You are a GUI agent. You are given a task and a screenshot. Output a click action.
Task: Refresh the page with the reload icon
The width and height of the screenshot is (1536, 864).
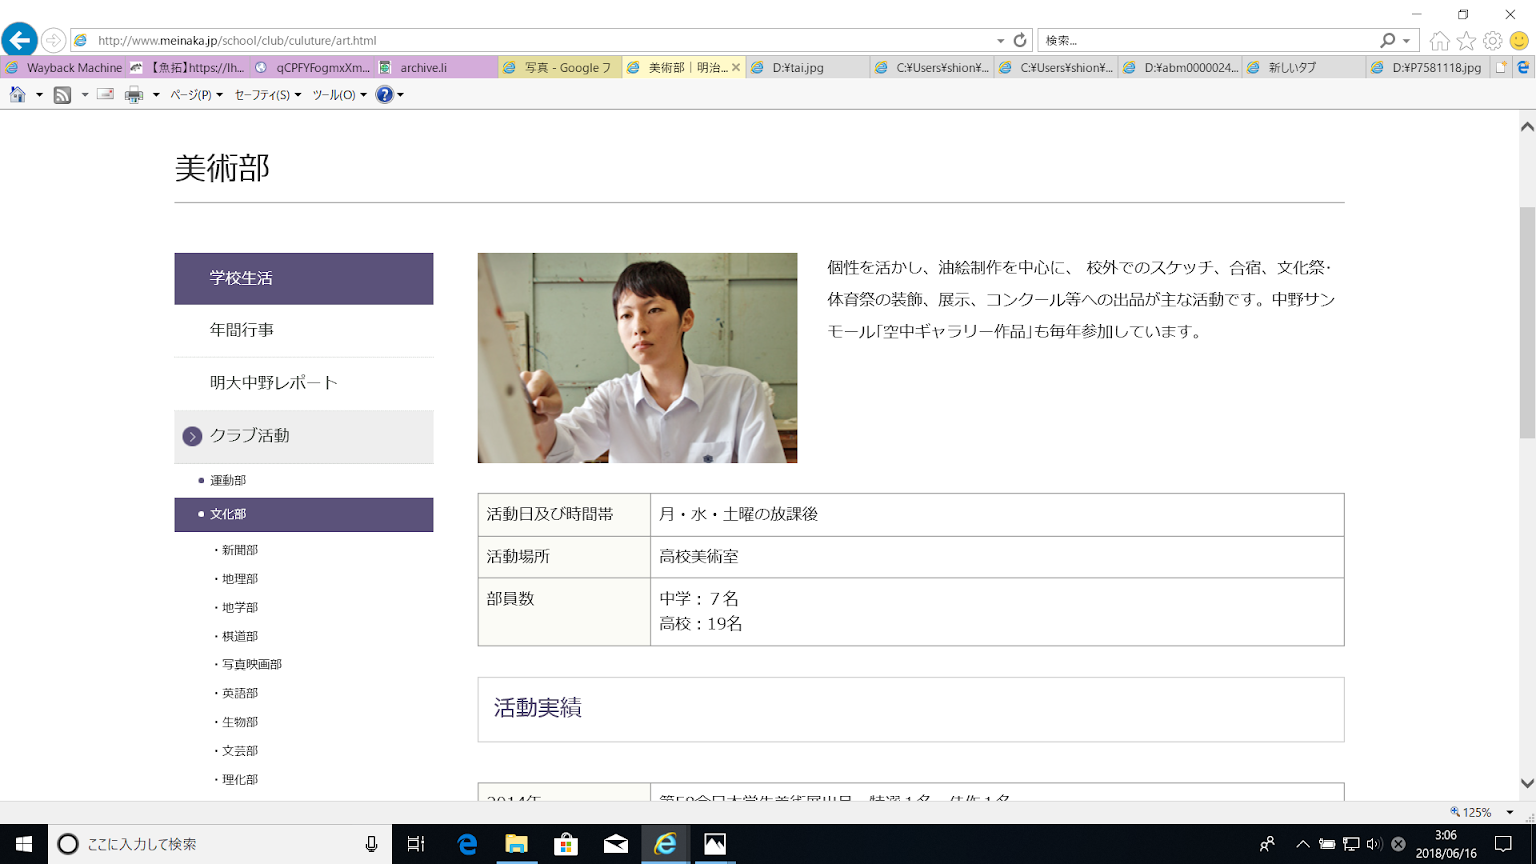point(1020,41)
